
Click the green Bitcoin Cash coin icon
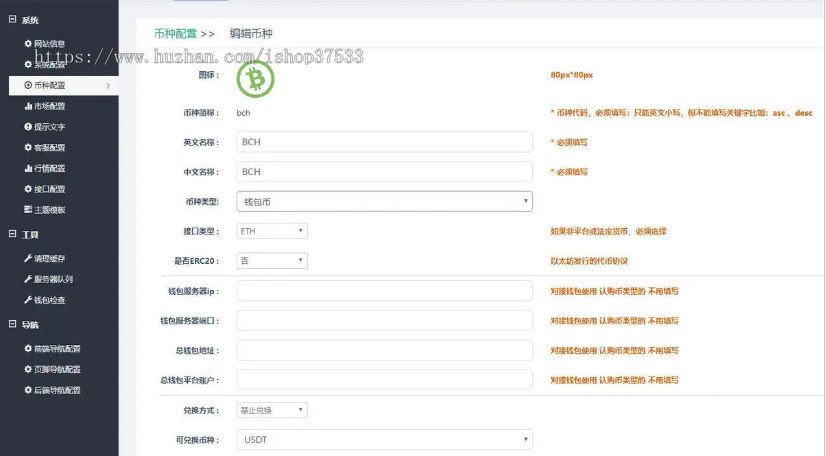tap(255, 80)
